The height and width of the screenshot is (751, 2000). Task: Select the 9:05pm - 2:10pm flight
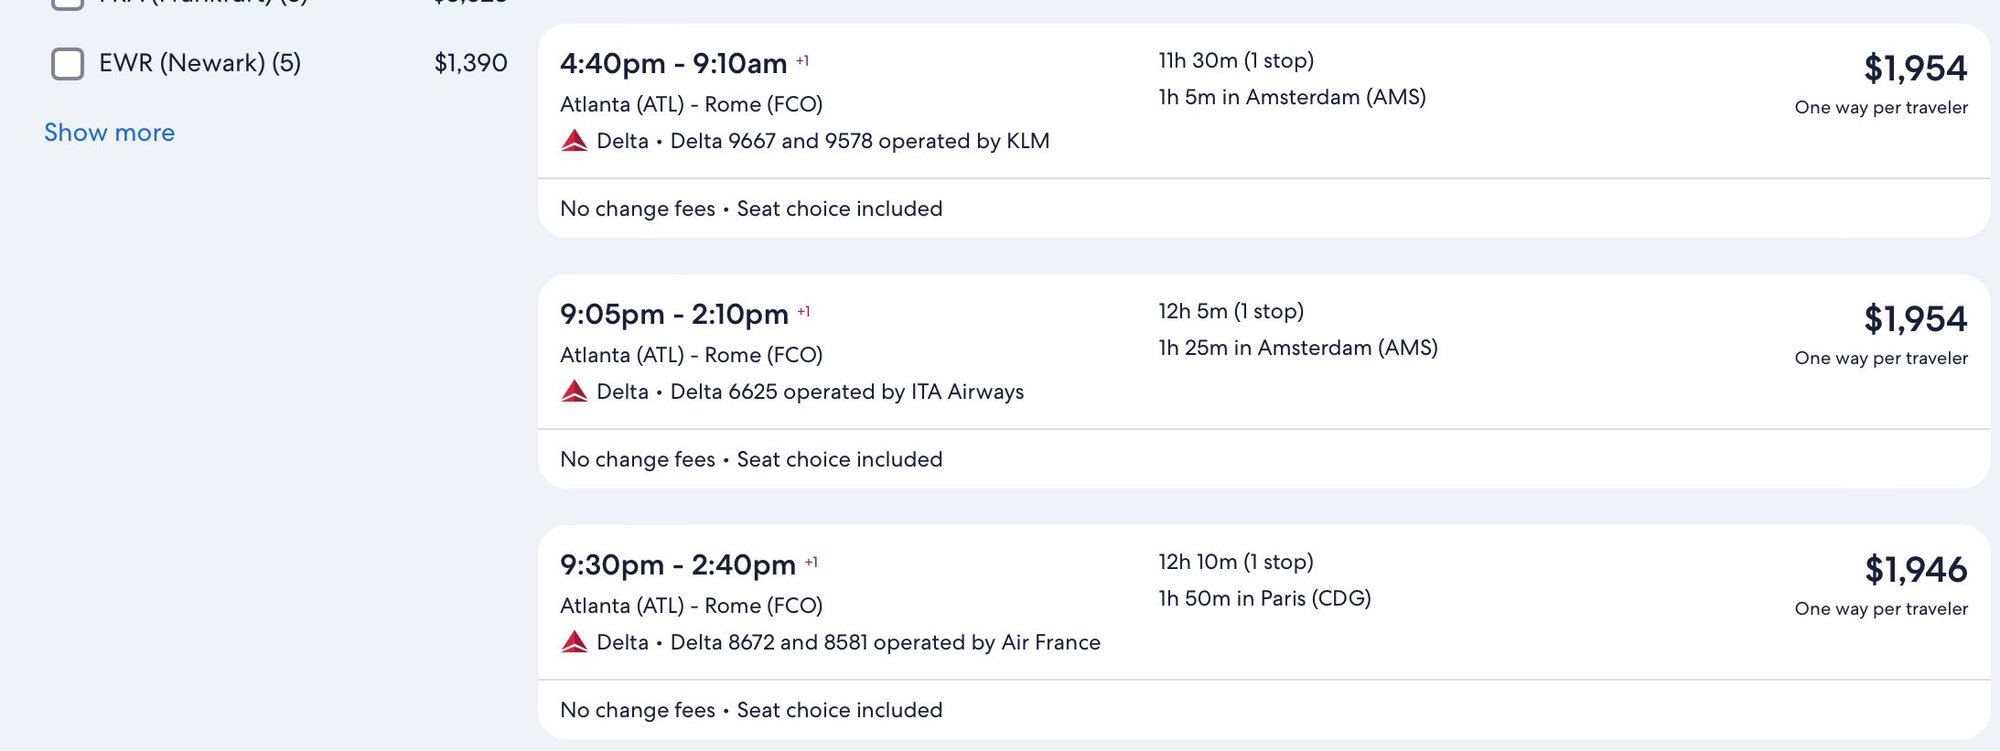pyautogui.click(x=674, y=315)
